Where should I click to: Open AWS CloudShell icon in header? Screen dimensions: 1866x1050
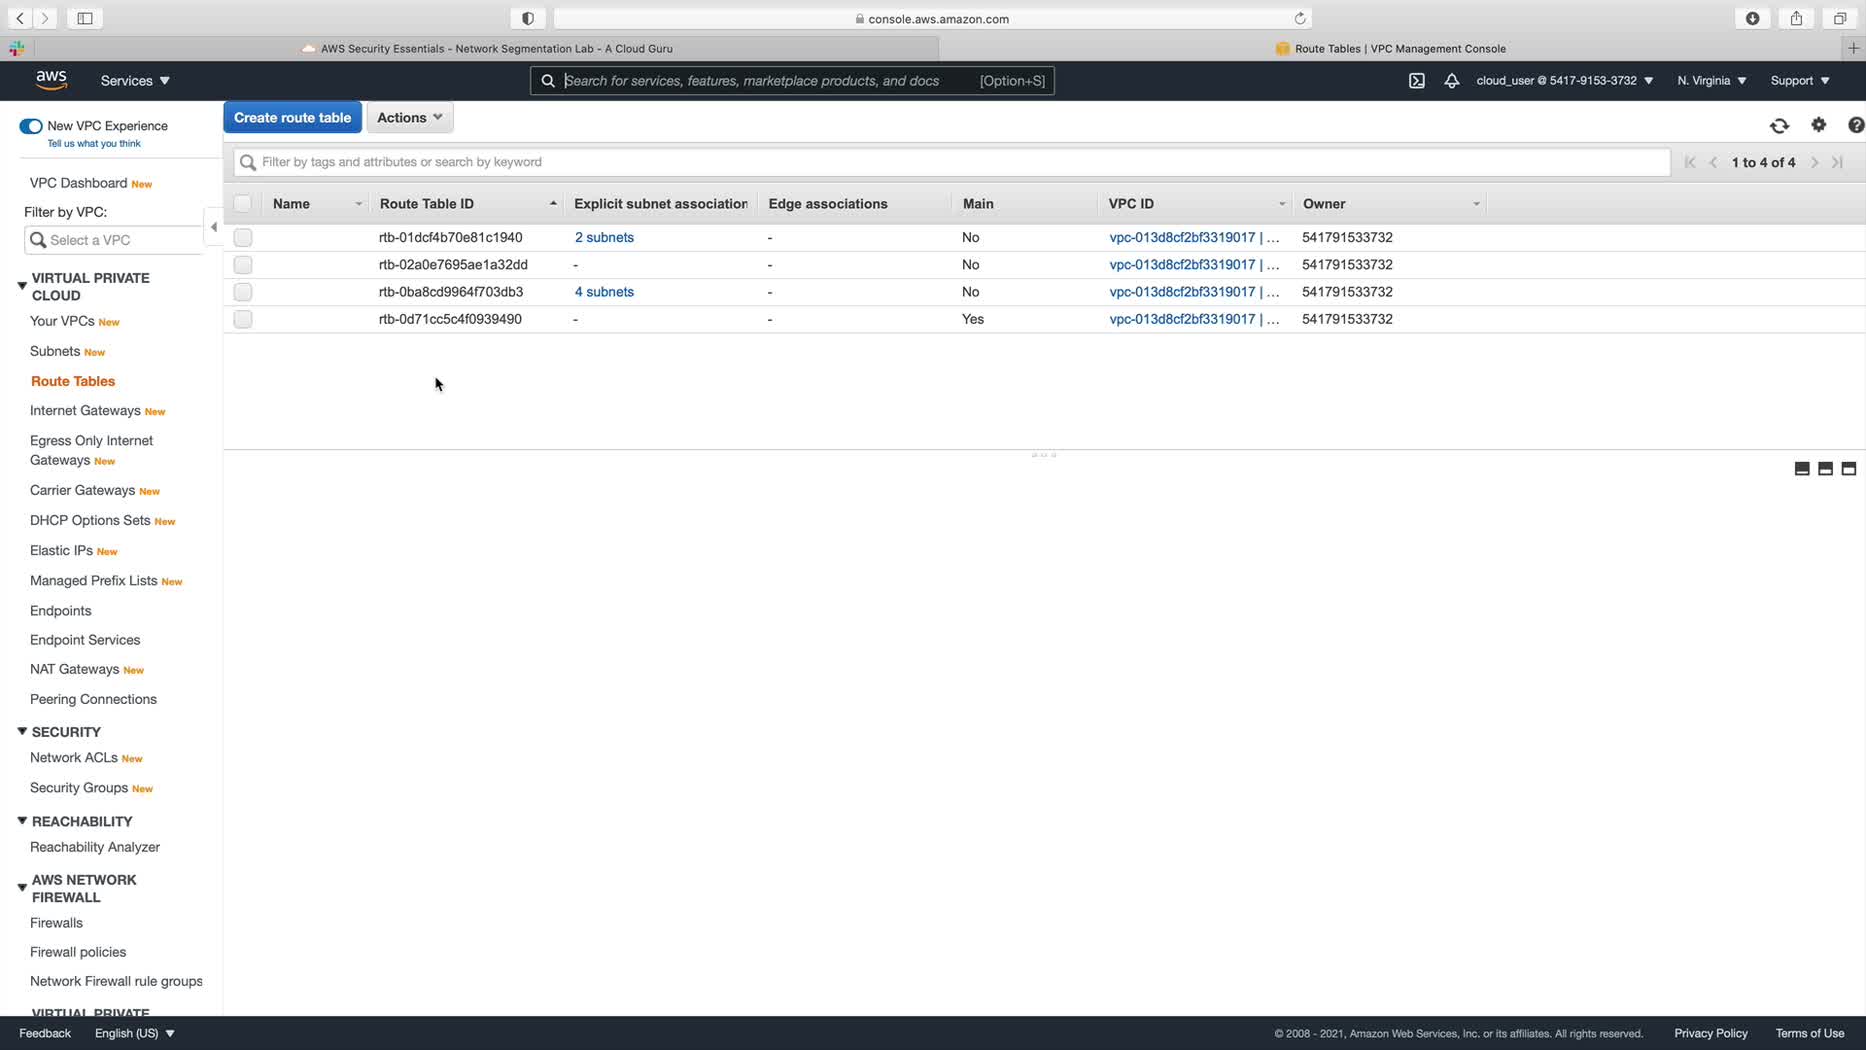click(x=1417, y=81)
